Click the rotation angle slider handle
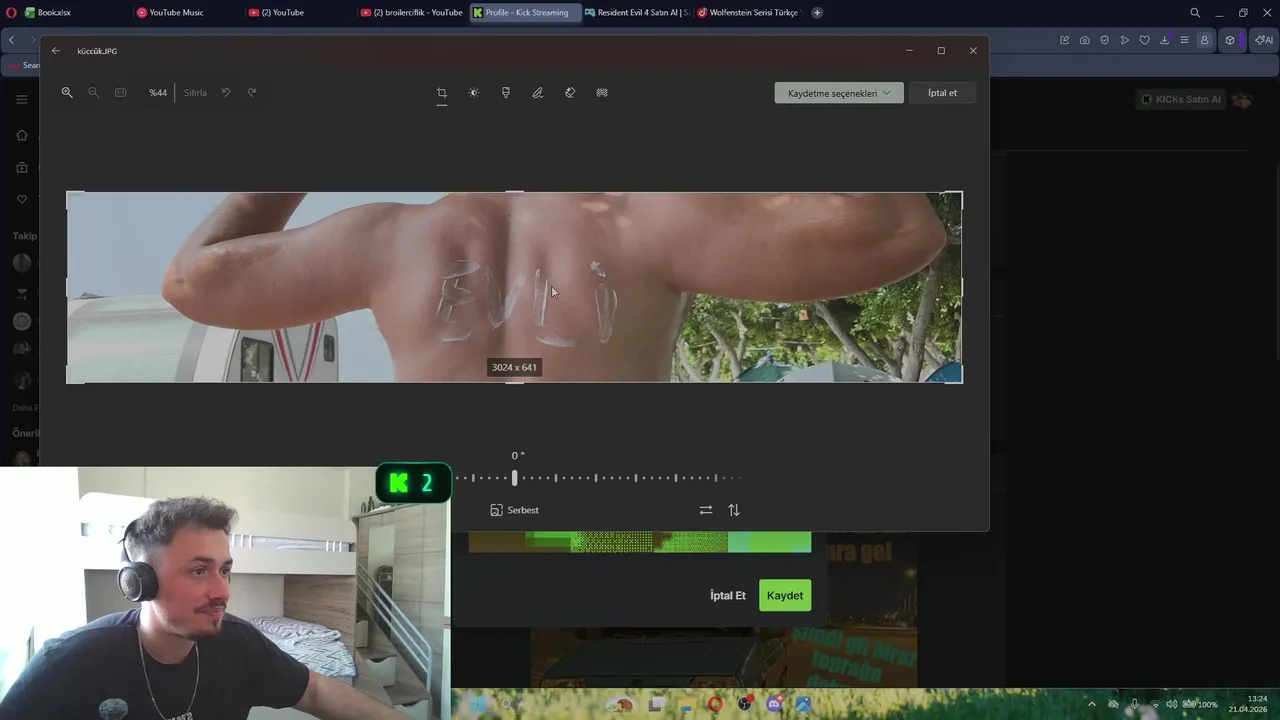This screenshot has height=720, width=1280. click(515, 478)
